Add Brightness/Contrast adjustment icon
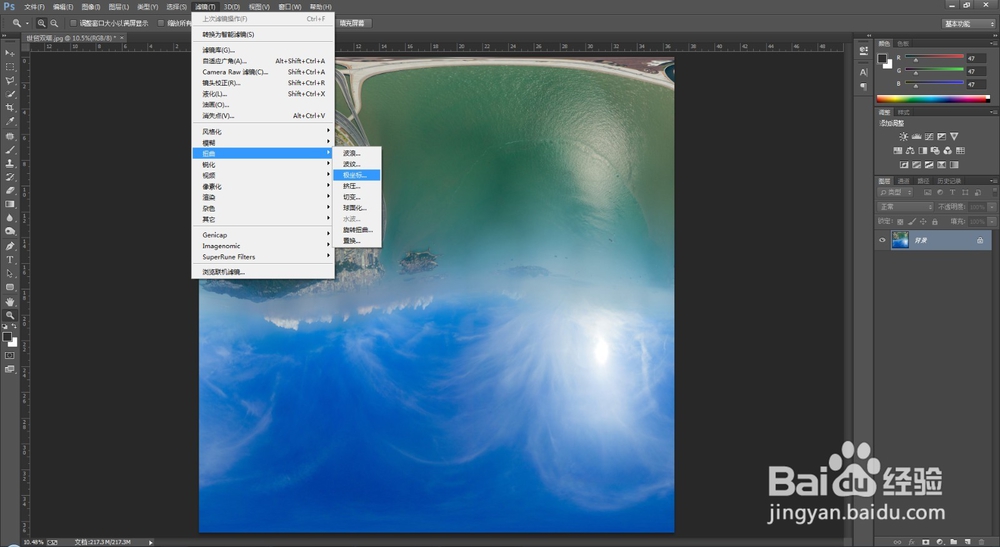 coord(904,136)
